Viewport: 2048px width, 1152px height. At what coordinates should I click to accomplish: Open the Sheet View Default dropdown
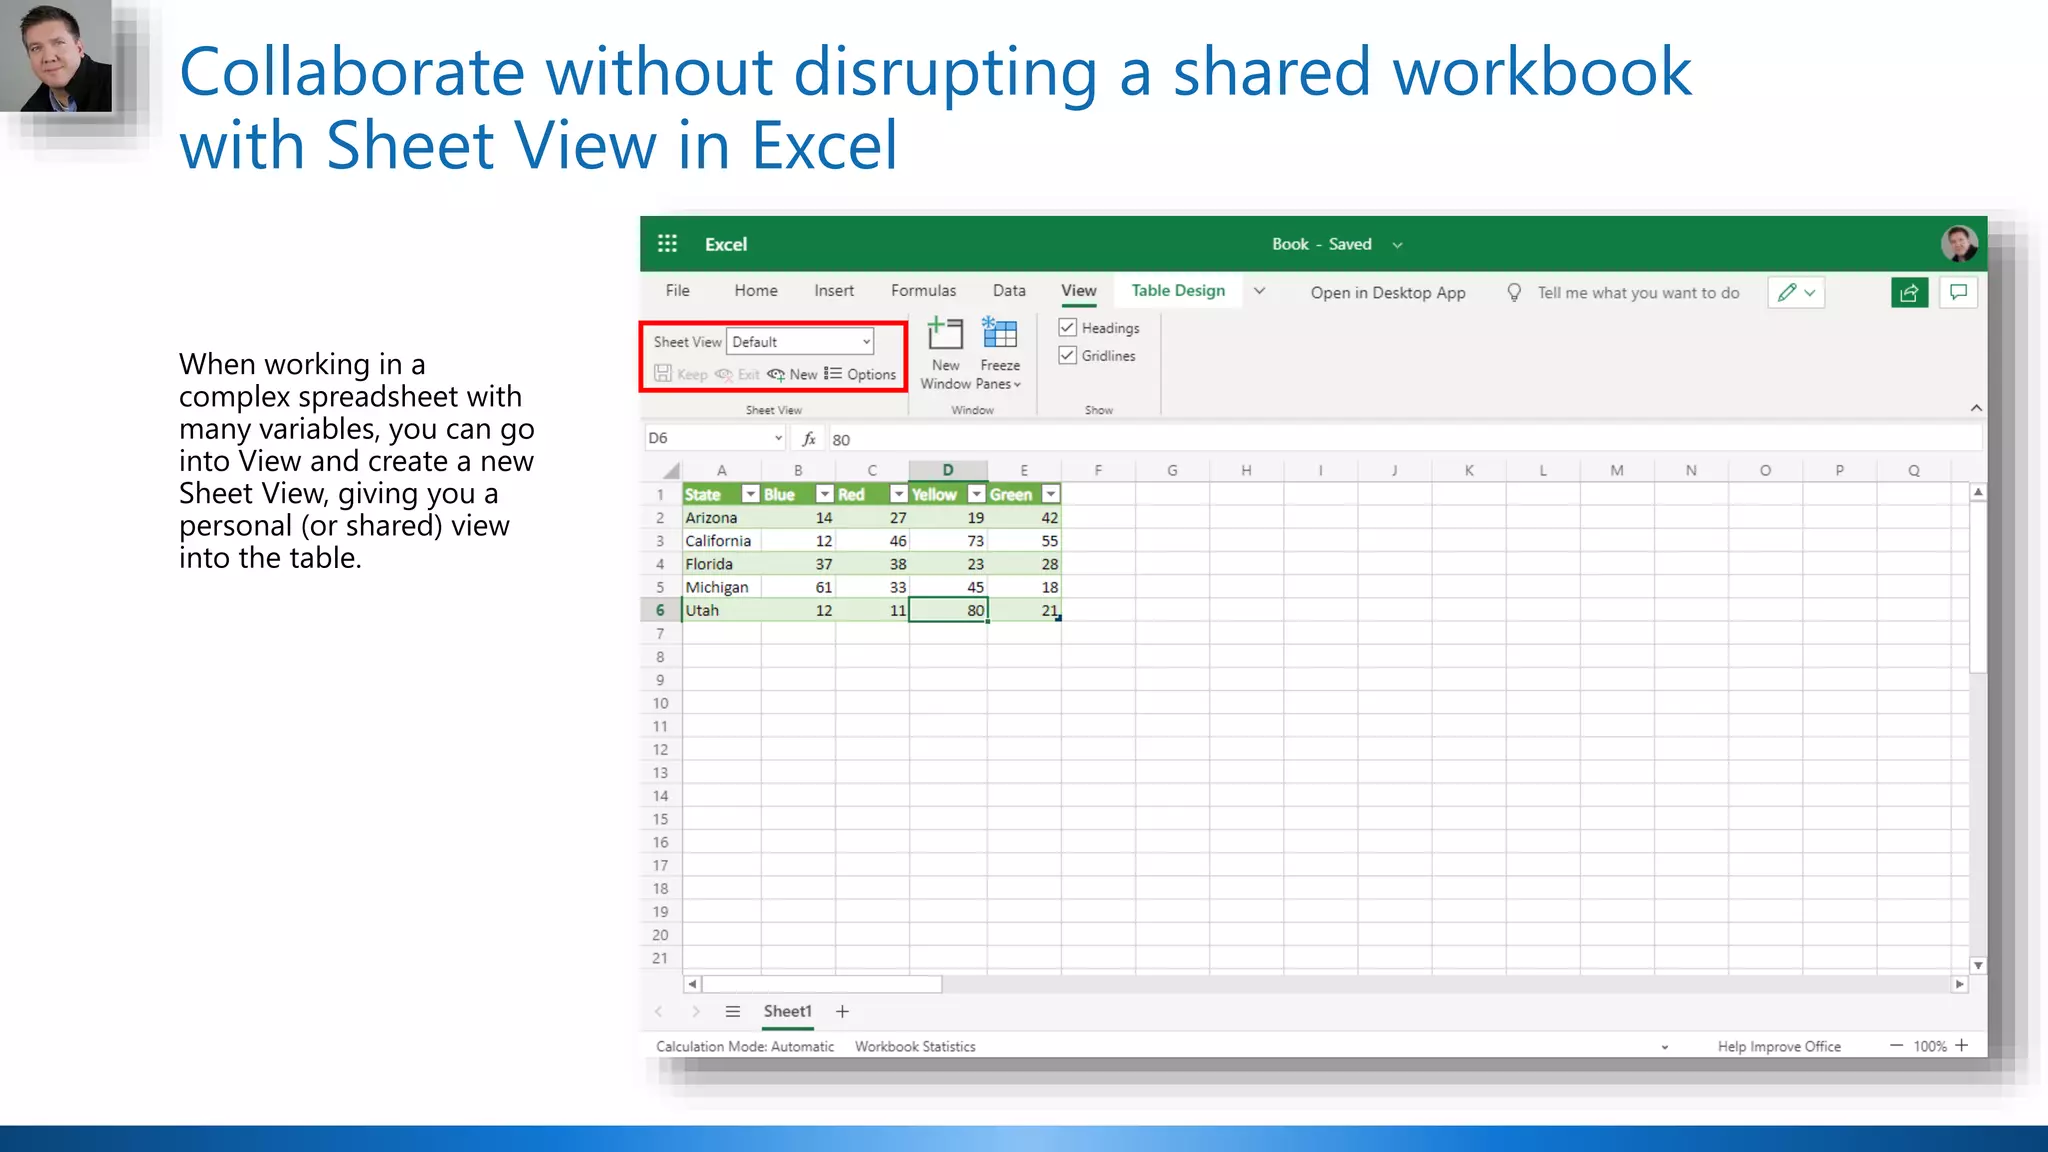coord(800,342)
